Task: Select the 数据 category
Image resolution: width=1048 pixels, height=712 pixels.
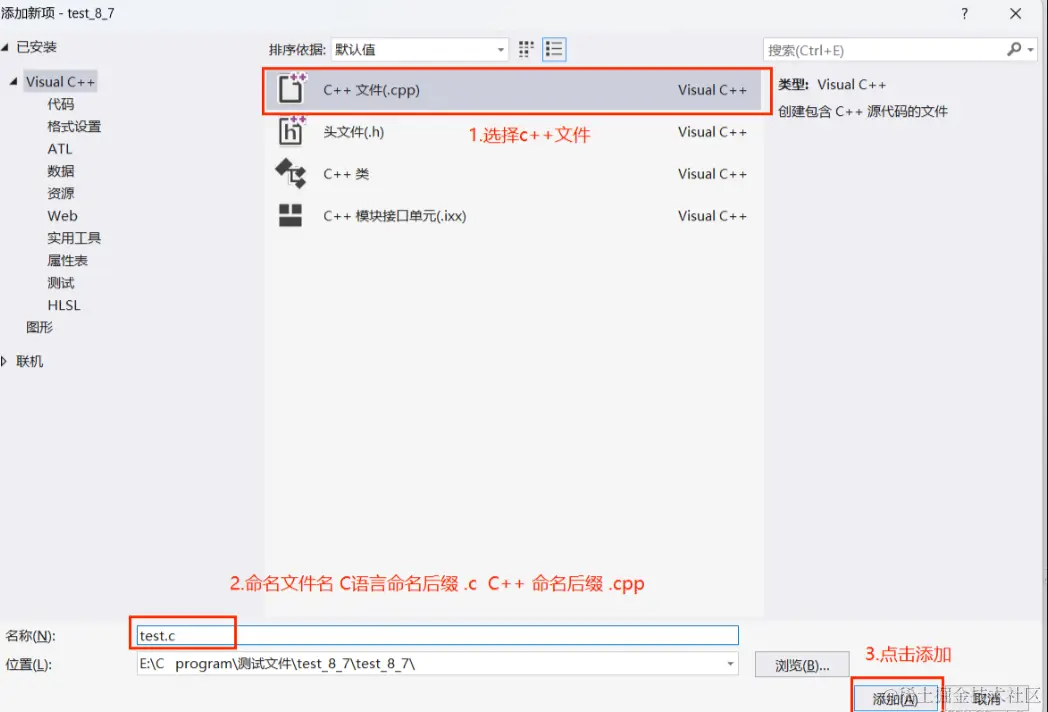Action: [x=61, y=171]
